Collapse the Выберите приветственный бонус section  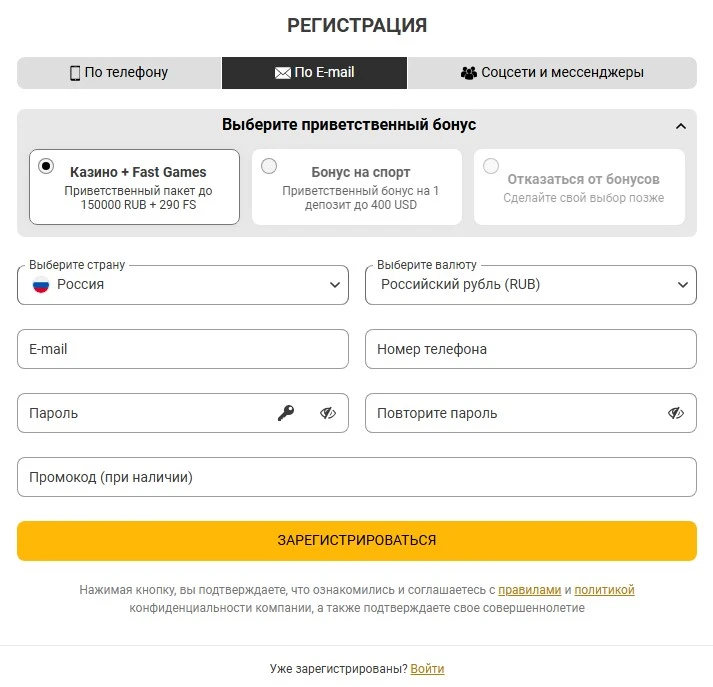click(681, 126)
